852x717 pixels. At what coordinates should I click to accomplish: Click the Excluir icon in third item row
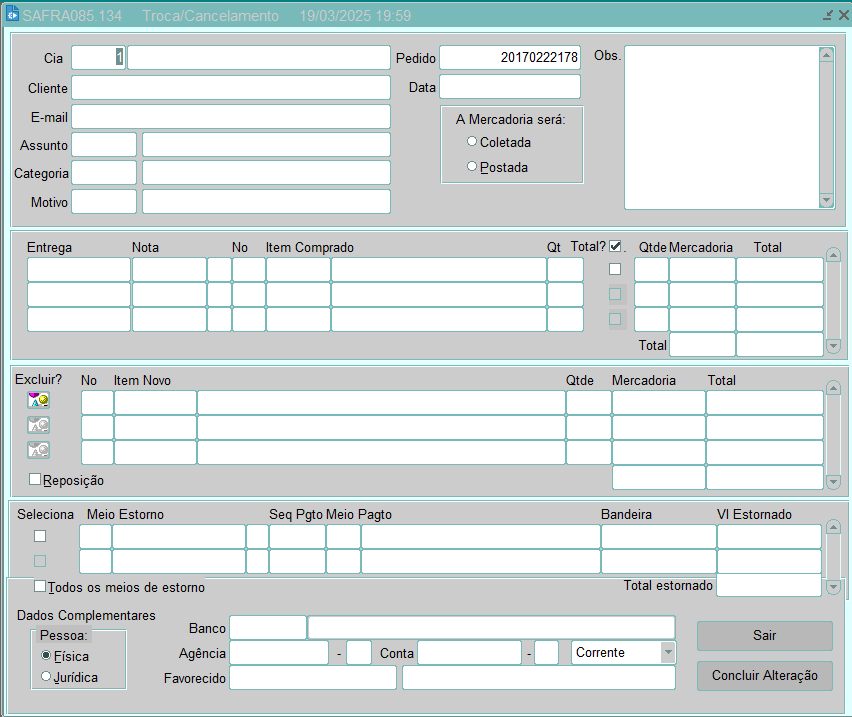click(x=38, y=450)
